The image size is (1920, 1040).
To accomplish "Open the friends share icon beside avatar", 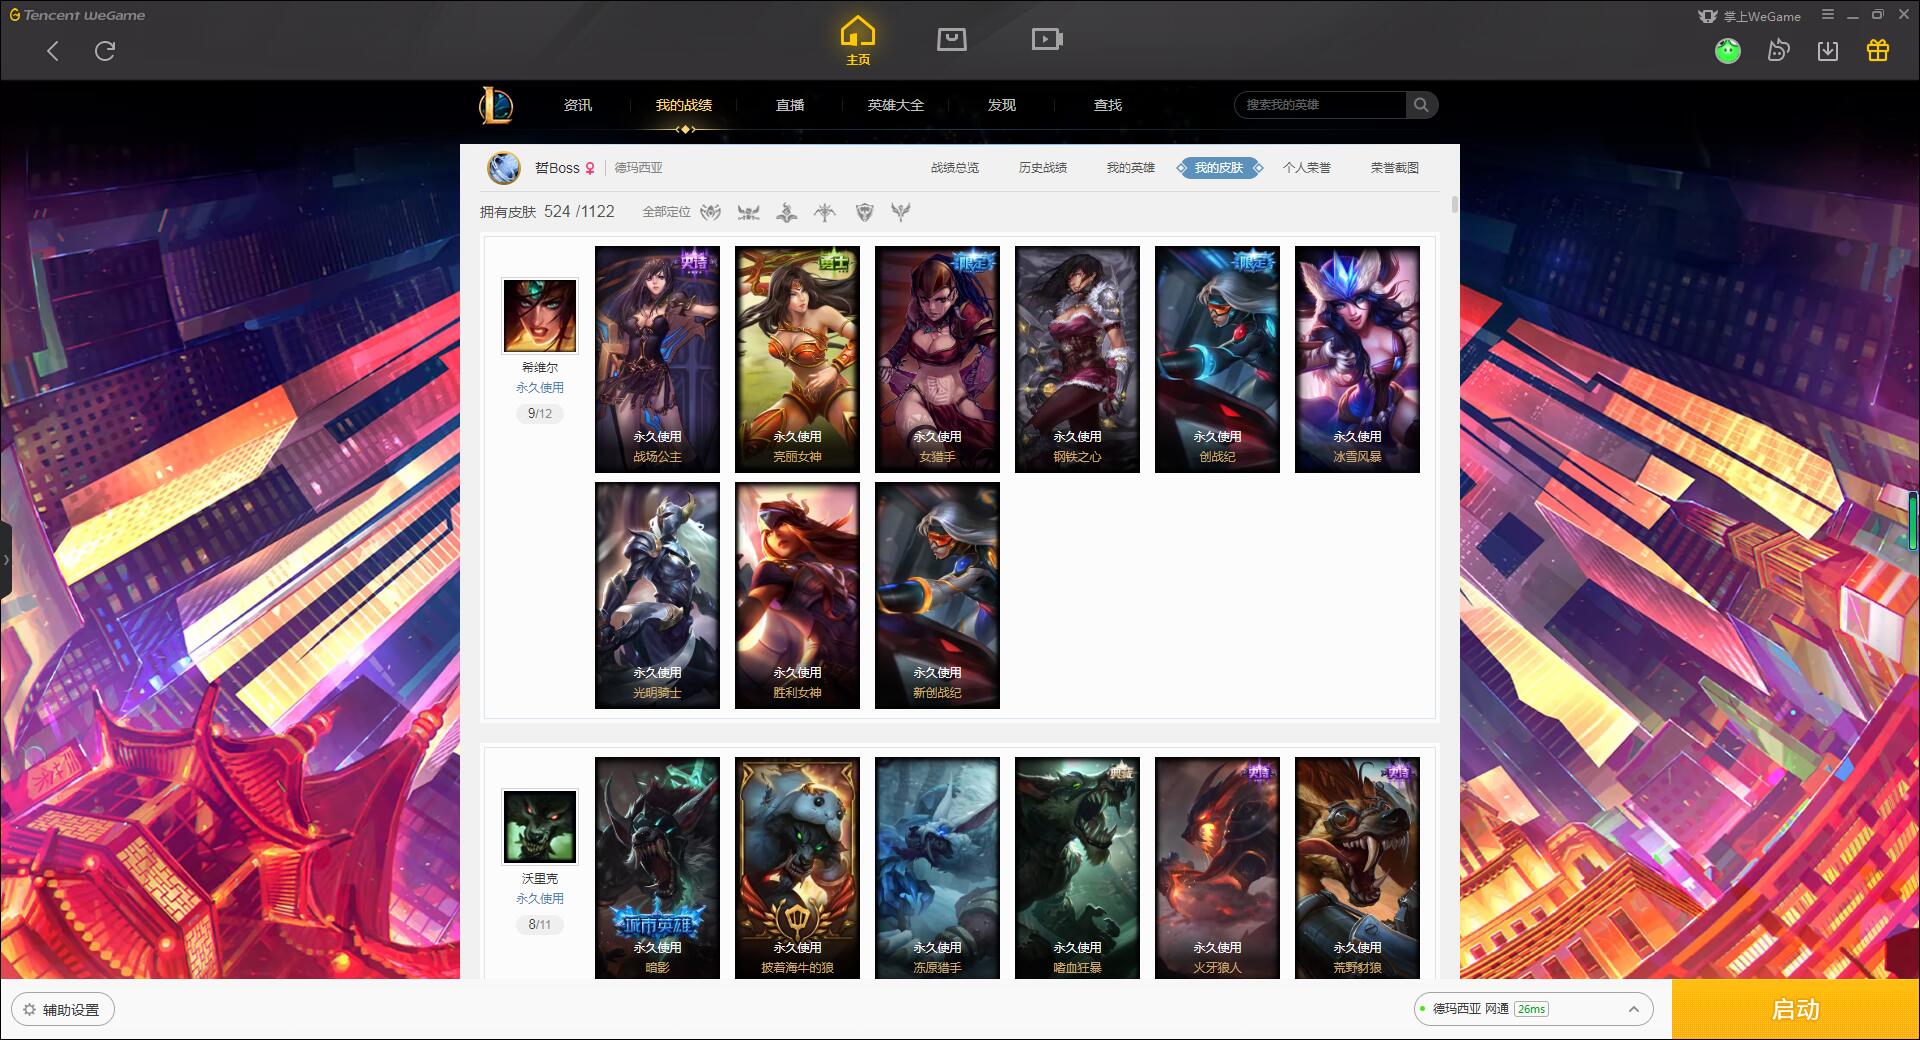I will 1778,50.
